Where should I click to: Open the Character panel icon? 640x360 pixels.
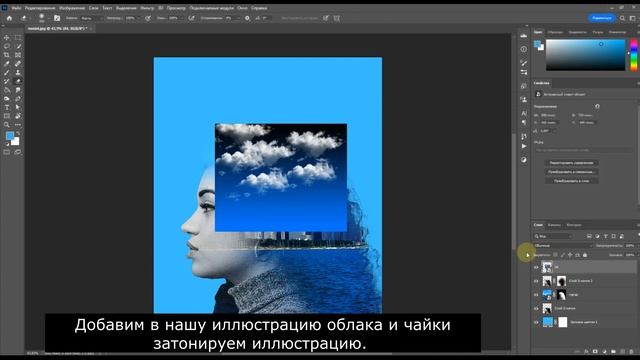[524, 113]
